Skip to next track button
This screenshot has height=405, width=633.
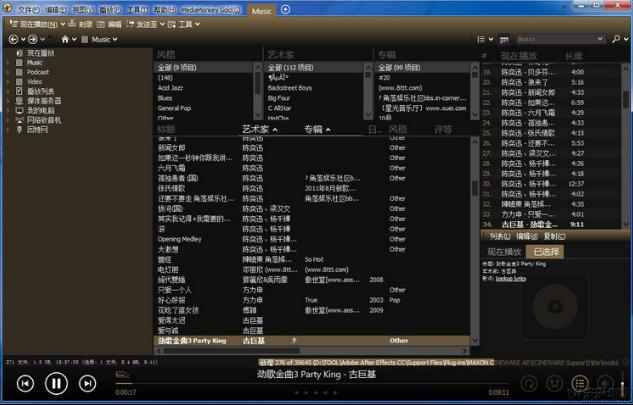pos(89,383)
